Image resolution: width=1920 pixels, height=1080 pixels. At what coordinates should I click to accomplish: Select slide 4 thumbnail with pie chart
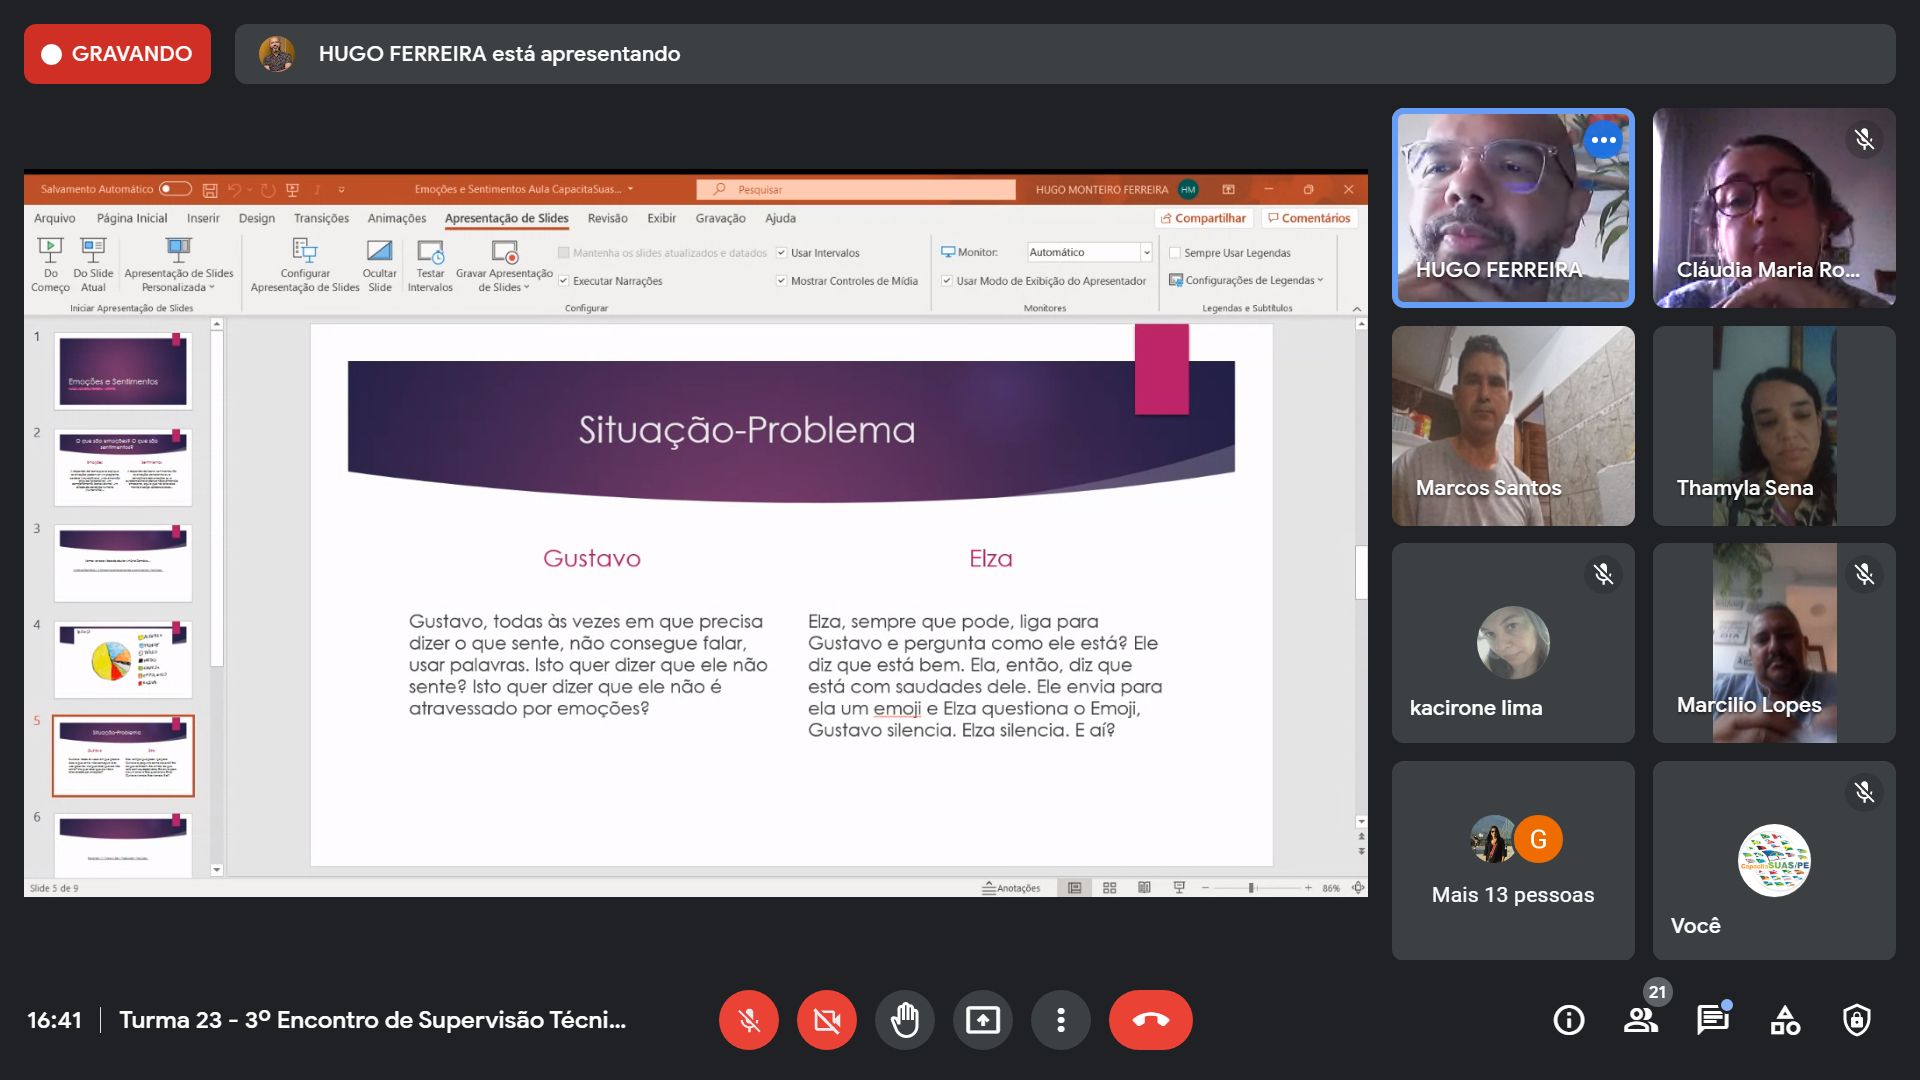(123, 660)
